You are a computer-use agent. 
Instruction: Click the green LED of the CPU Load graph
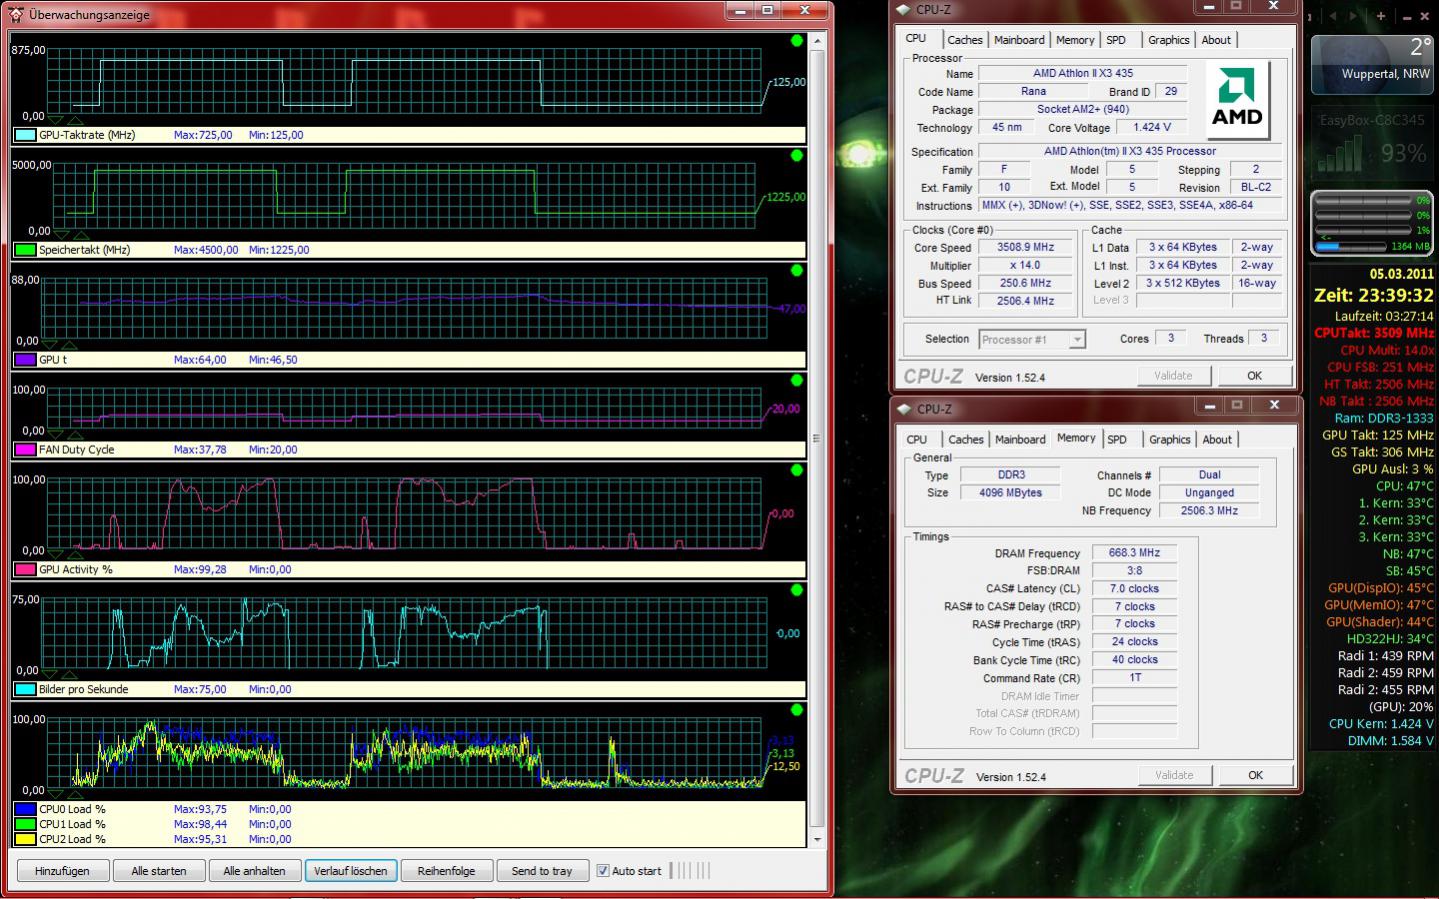tap(797, 710)
